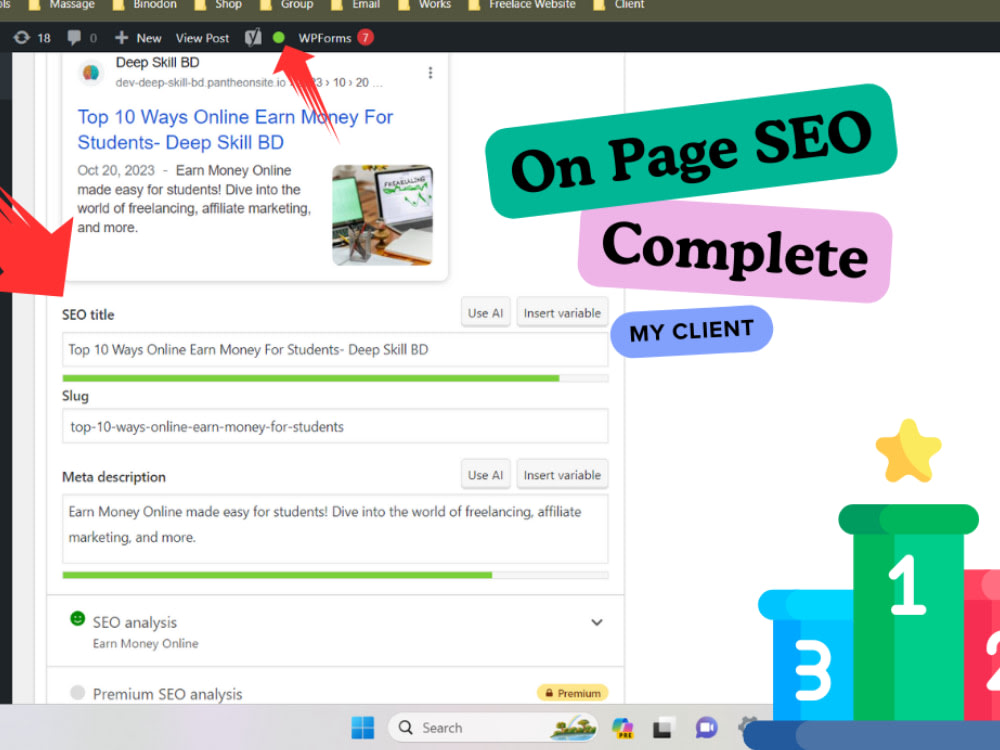The height and width of the screenshot is (750, 1000).
Task: Click the SEO title length progress bar
Action: click(x=335, y=378)
